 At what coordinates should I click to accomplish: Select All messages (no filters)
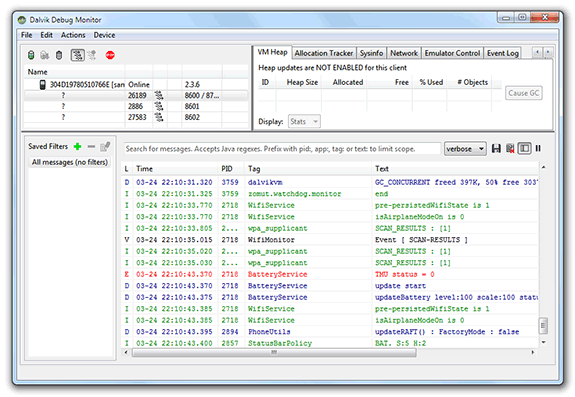70,162
